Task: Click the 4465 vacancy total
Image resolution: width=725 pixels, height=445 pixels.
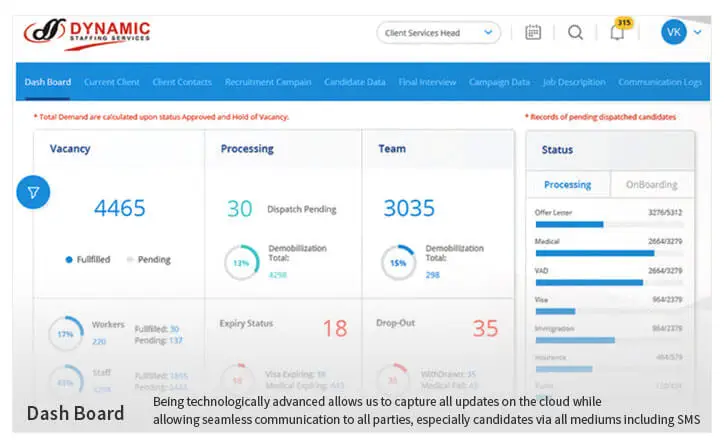Action: pos(119,208)
